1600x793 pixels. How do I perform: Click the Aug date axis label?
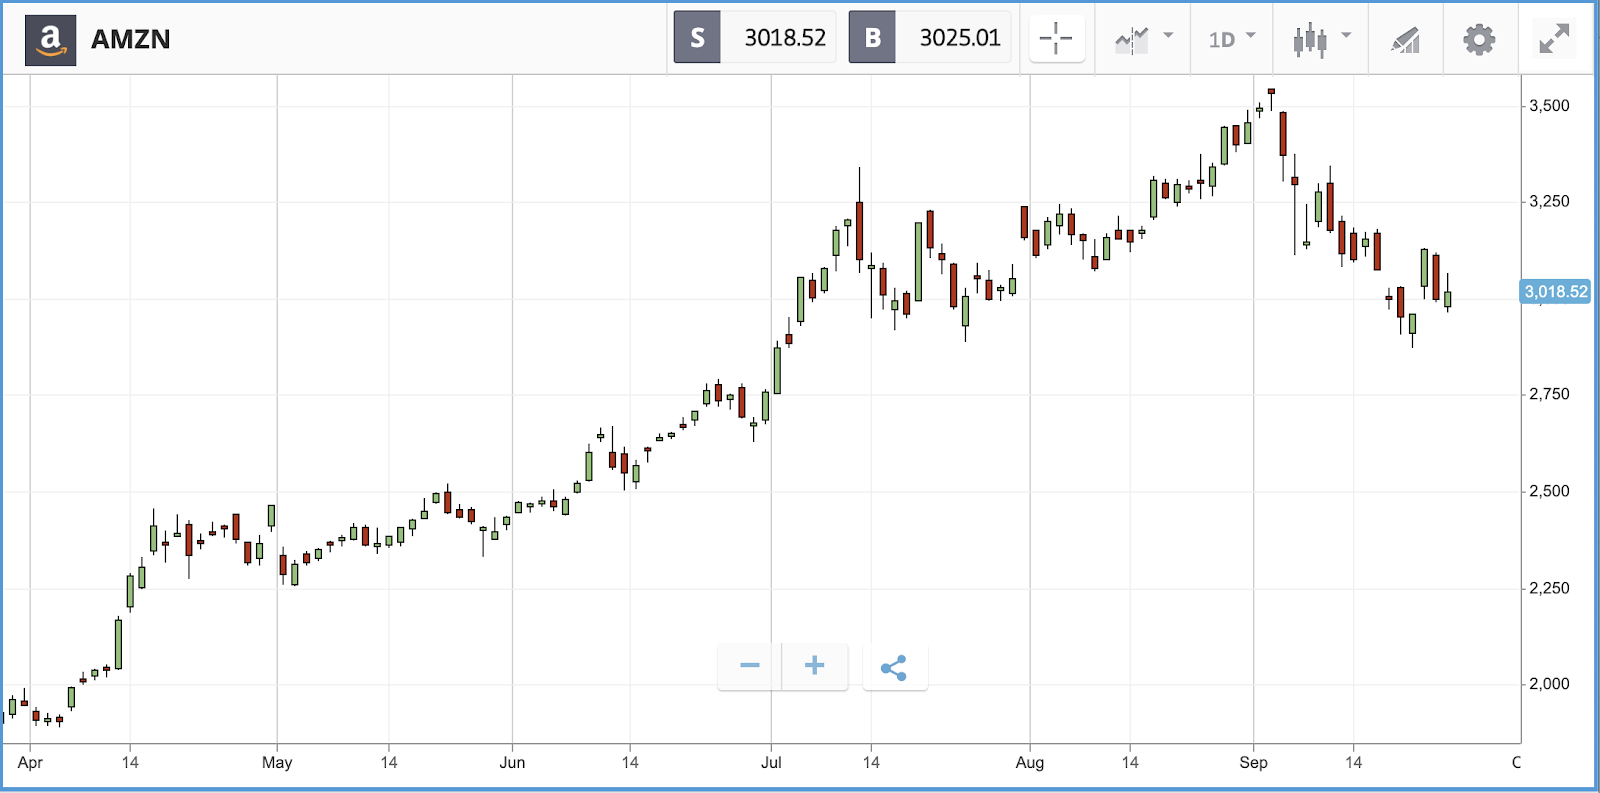point(1030,763)
